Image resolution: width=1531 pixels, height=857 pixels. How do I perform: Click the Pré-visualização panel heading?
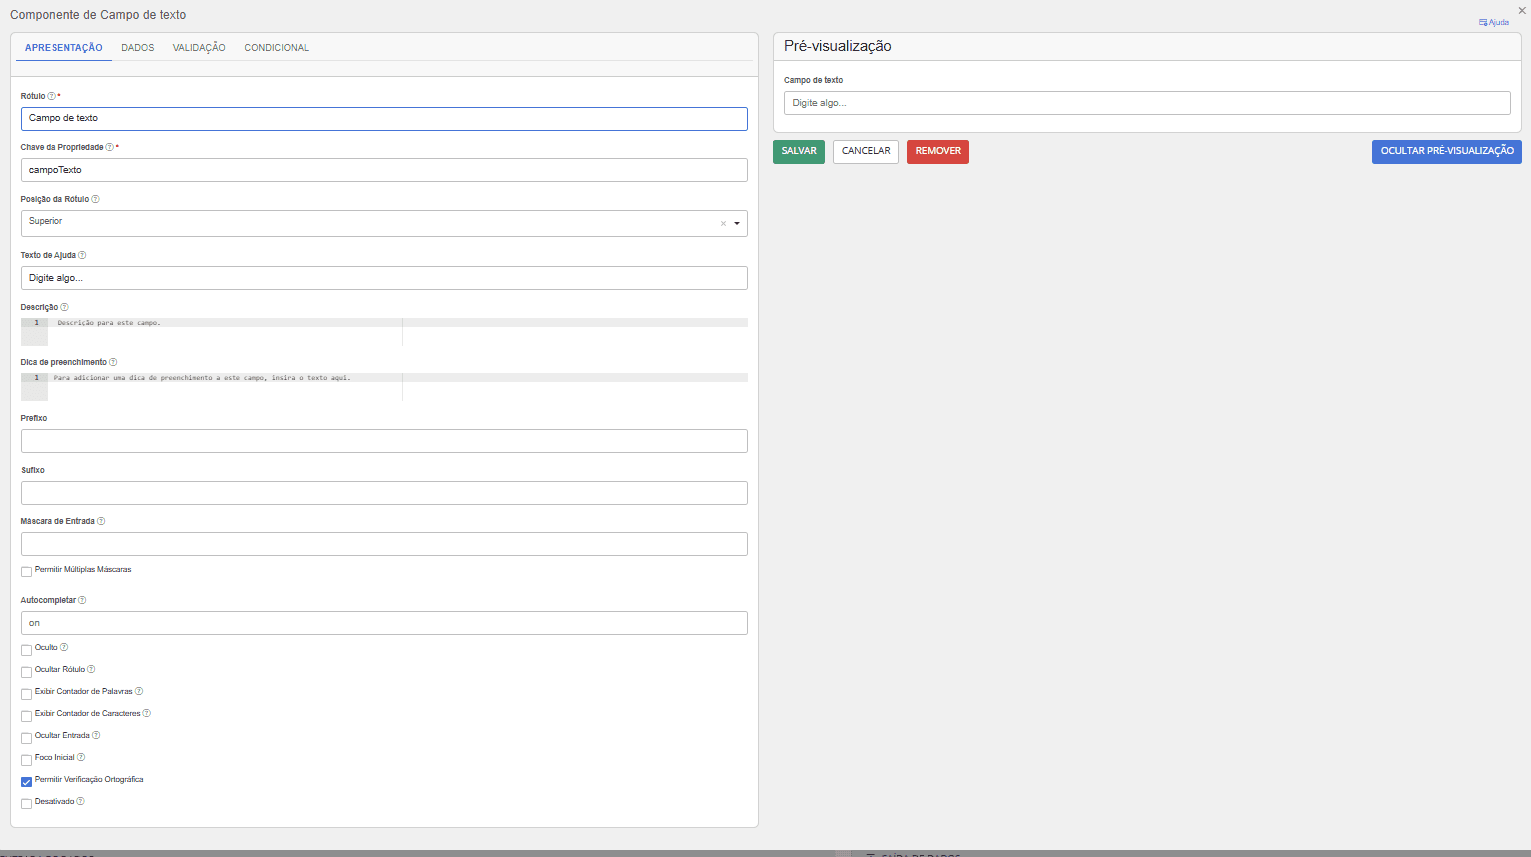pyautogui.click(x=838, y=46)
